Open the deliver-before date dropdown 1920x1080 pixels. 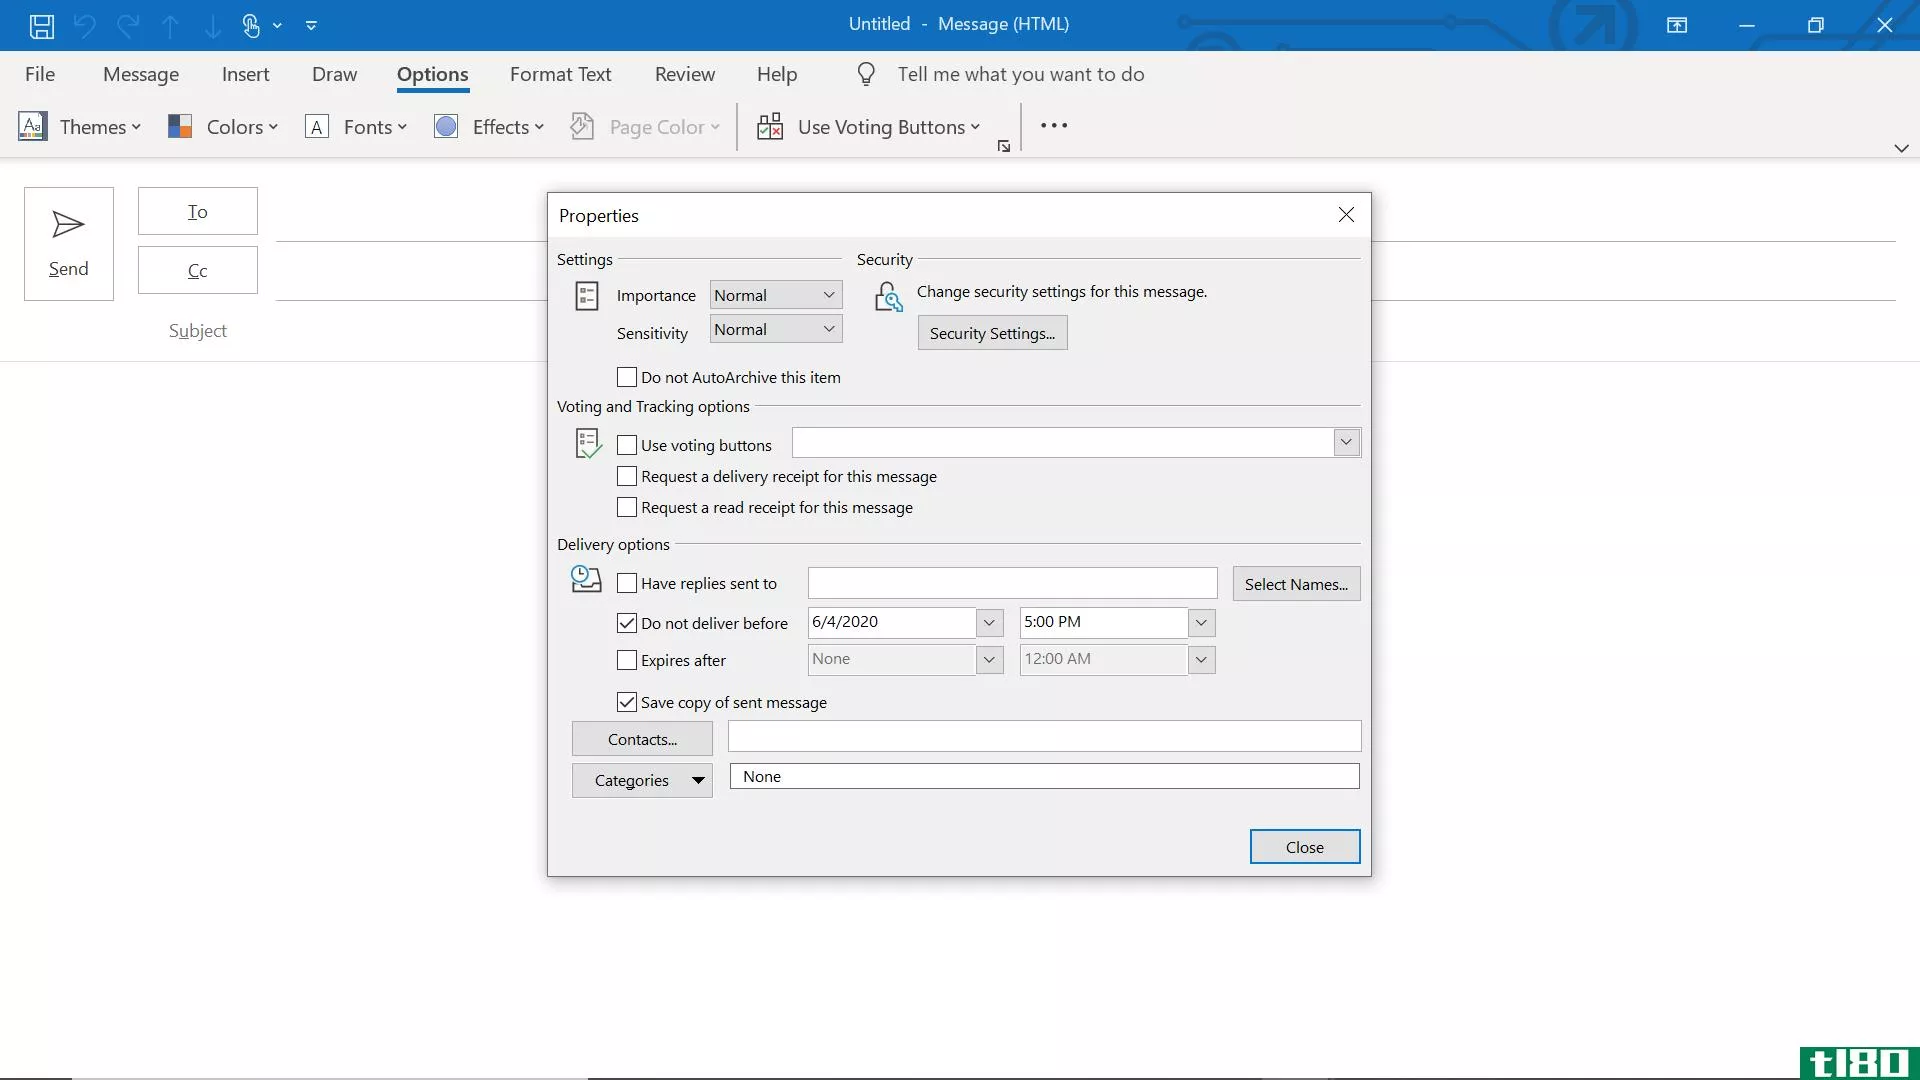[x=989, y=622]
